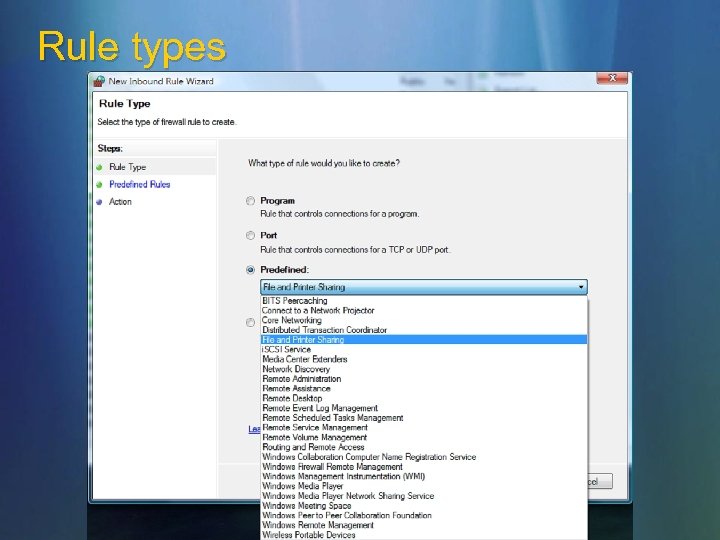Choose Remote Assistance option in list
Image resolution: width=720 pixels, height=540 pixels.
click(296, 388)
